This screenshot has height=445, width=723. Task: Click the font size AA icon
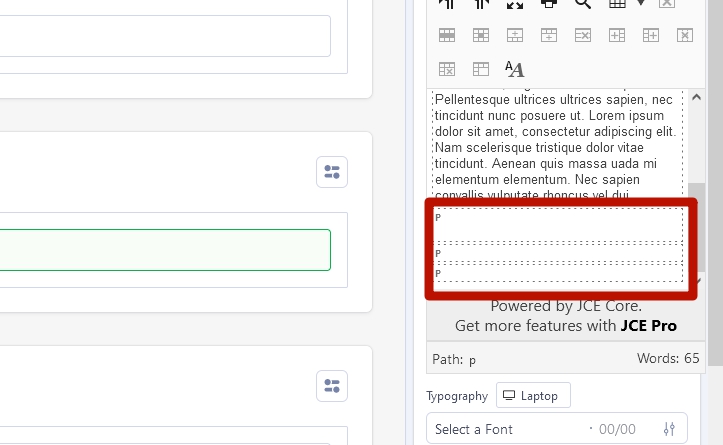point(514,69)
